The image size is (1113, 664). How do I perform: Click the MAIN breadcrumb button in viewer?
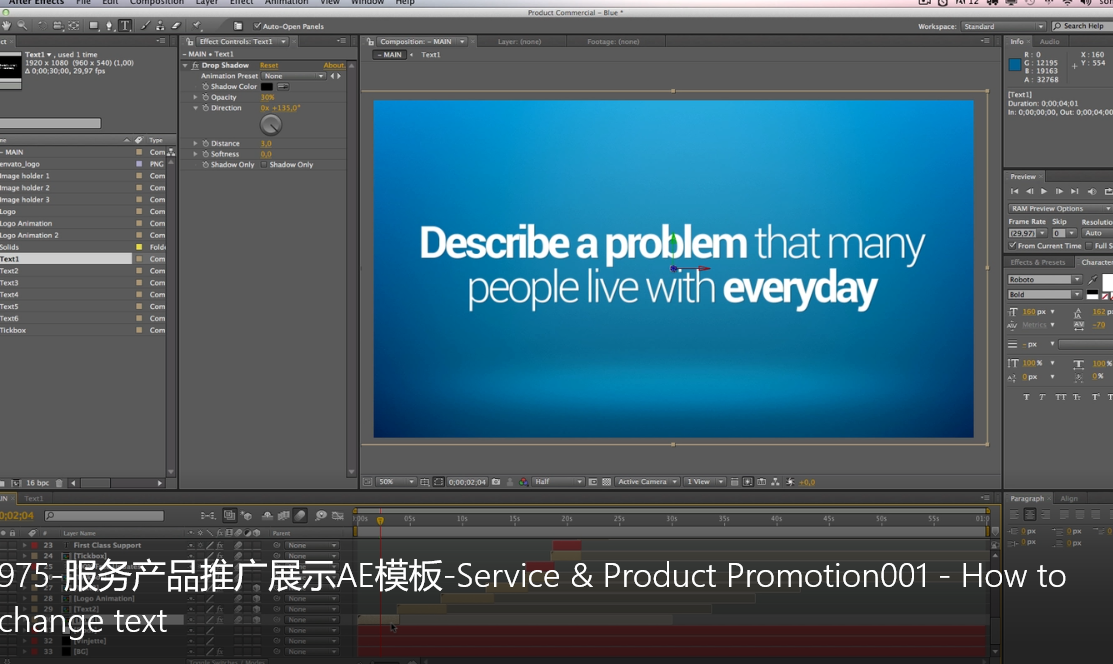pos(390,55)
